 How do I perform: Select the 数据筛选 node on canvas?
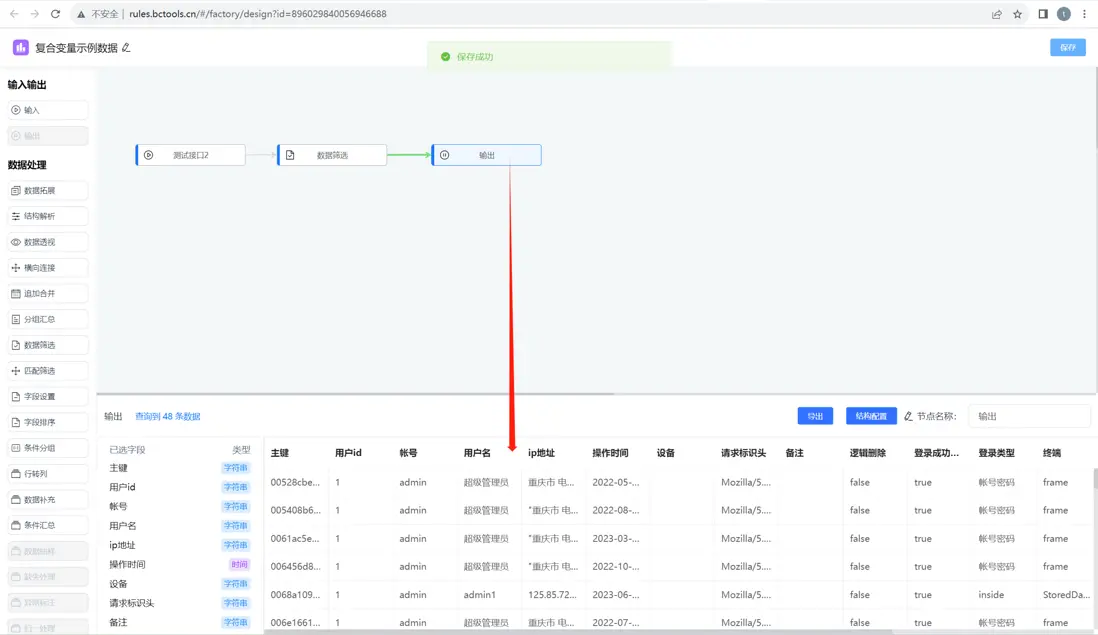click(x=332, y=155)
